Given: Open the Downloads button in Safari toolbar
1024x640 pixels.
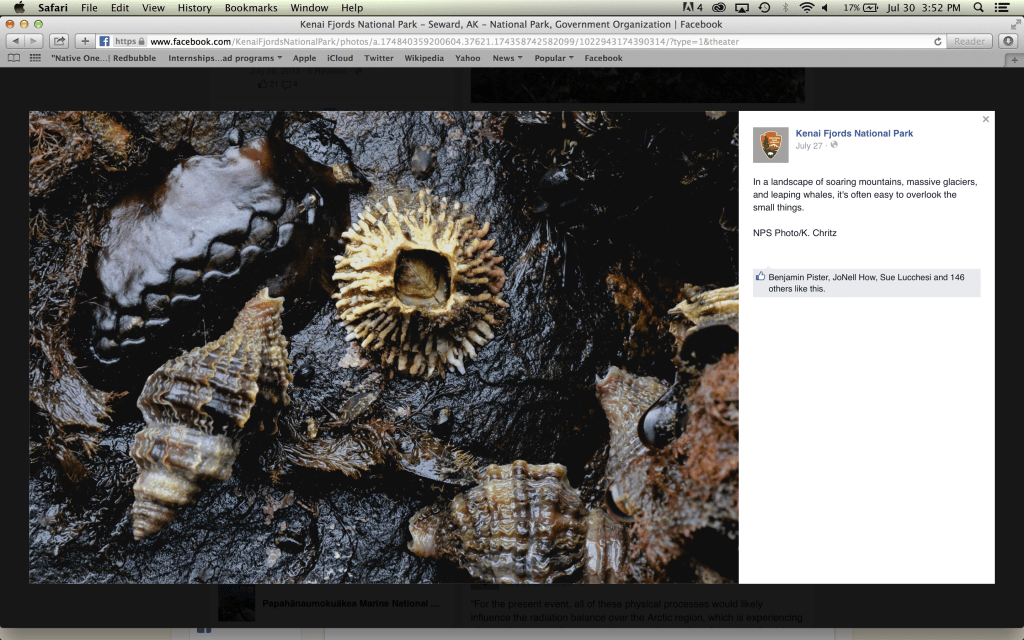Looking at the screenshot, I should click(1007, 41).
